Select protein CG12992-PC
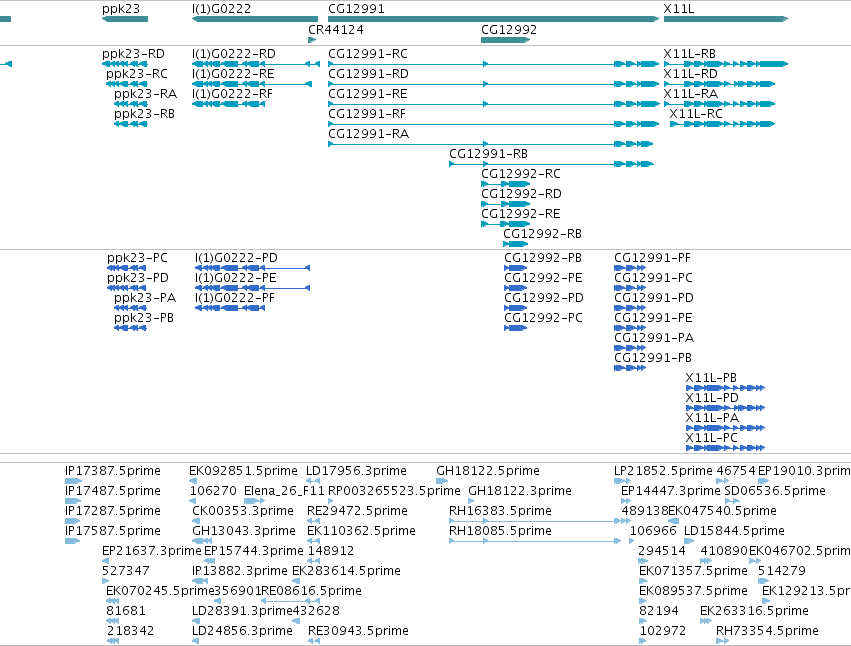Image resolution: width=851 pixels, height=646 pixels. coord(516,328)
